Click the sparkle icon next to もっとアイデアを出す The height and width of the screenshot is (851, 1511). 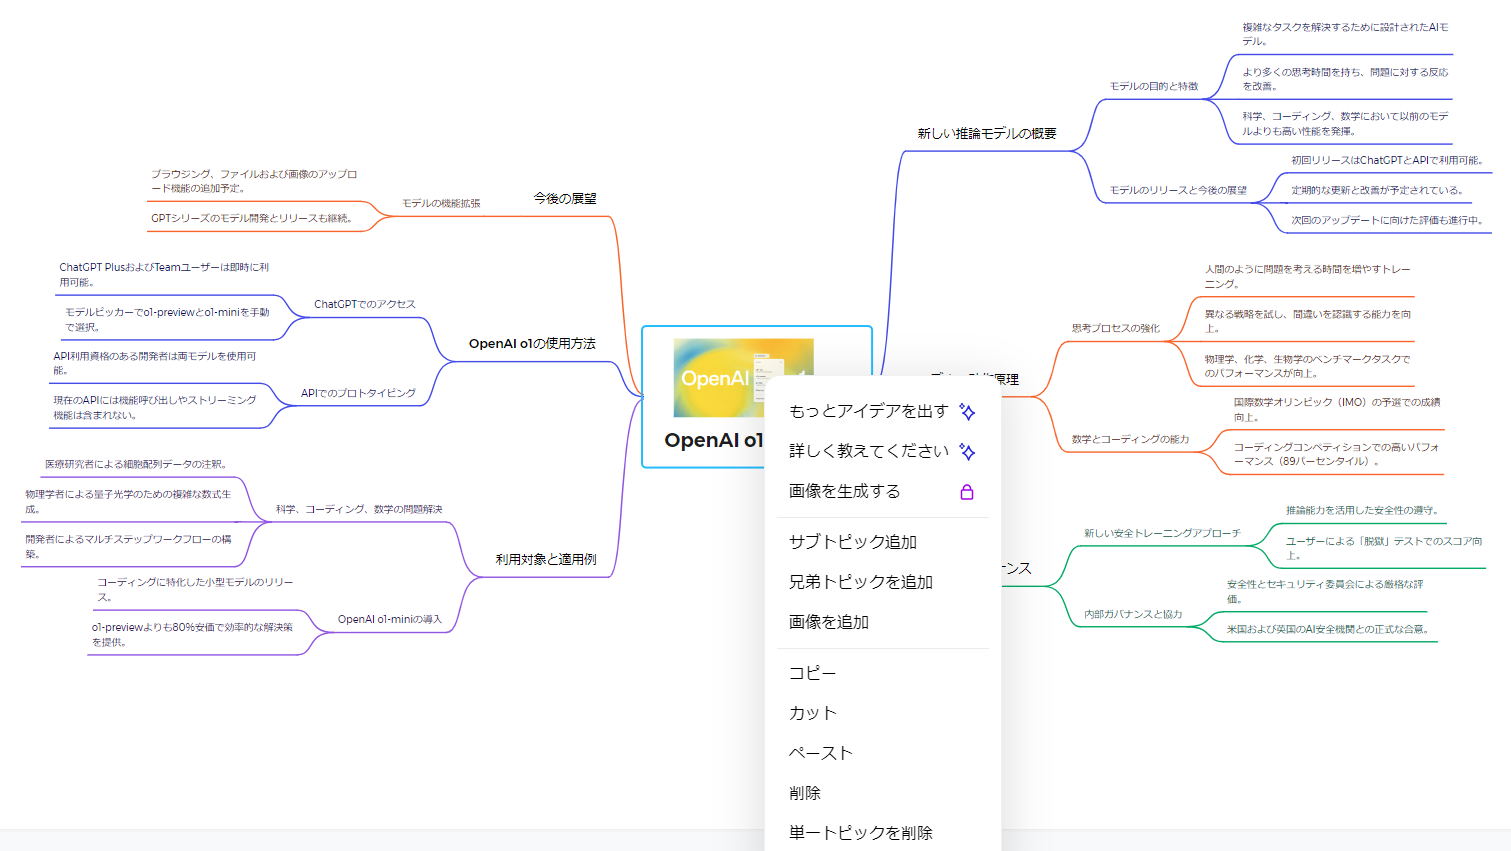[x=967, y=412]
